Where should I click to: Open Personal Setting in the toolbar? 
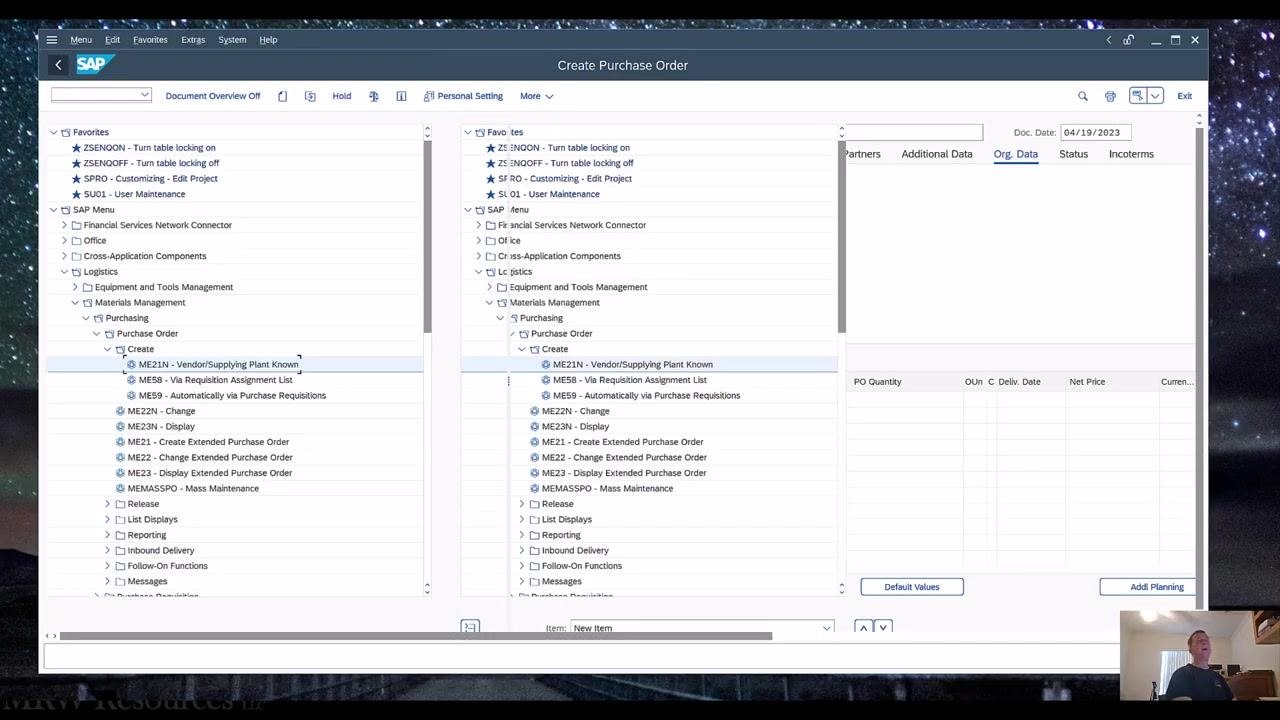(463, 96)
